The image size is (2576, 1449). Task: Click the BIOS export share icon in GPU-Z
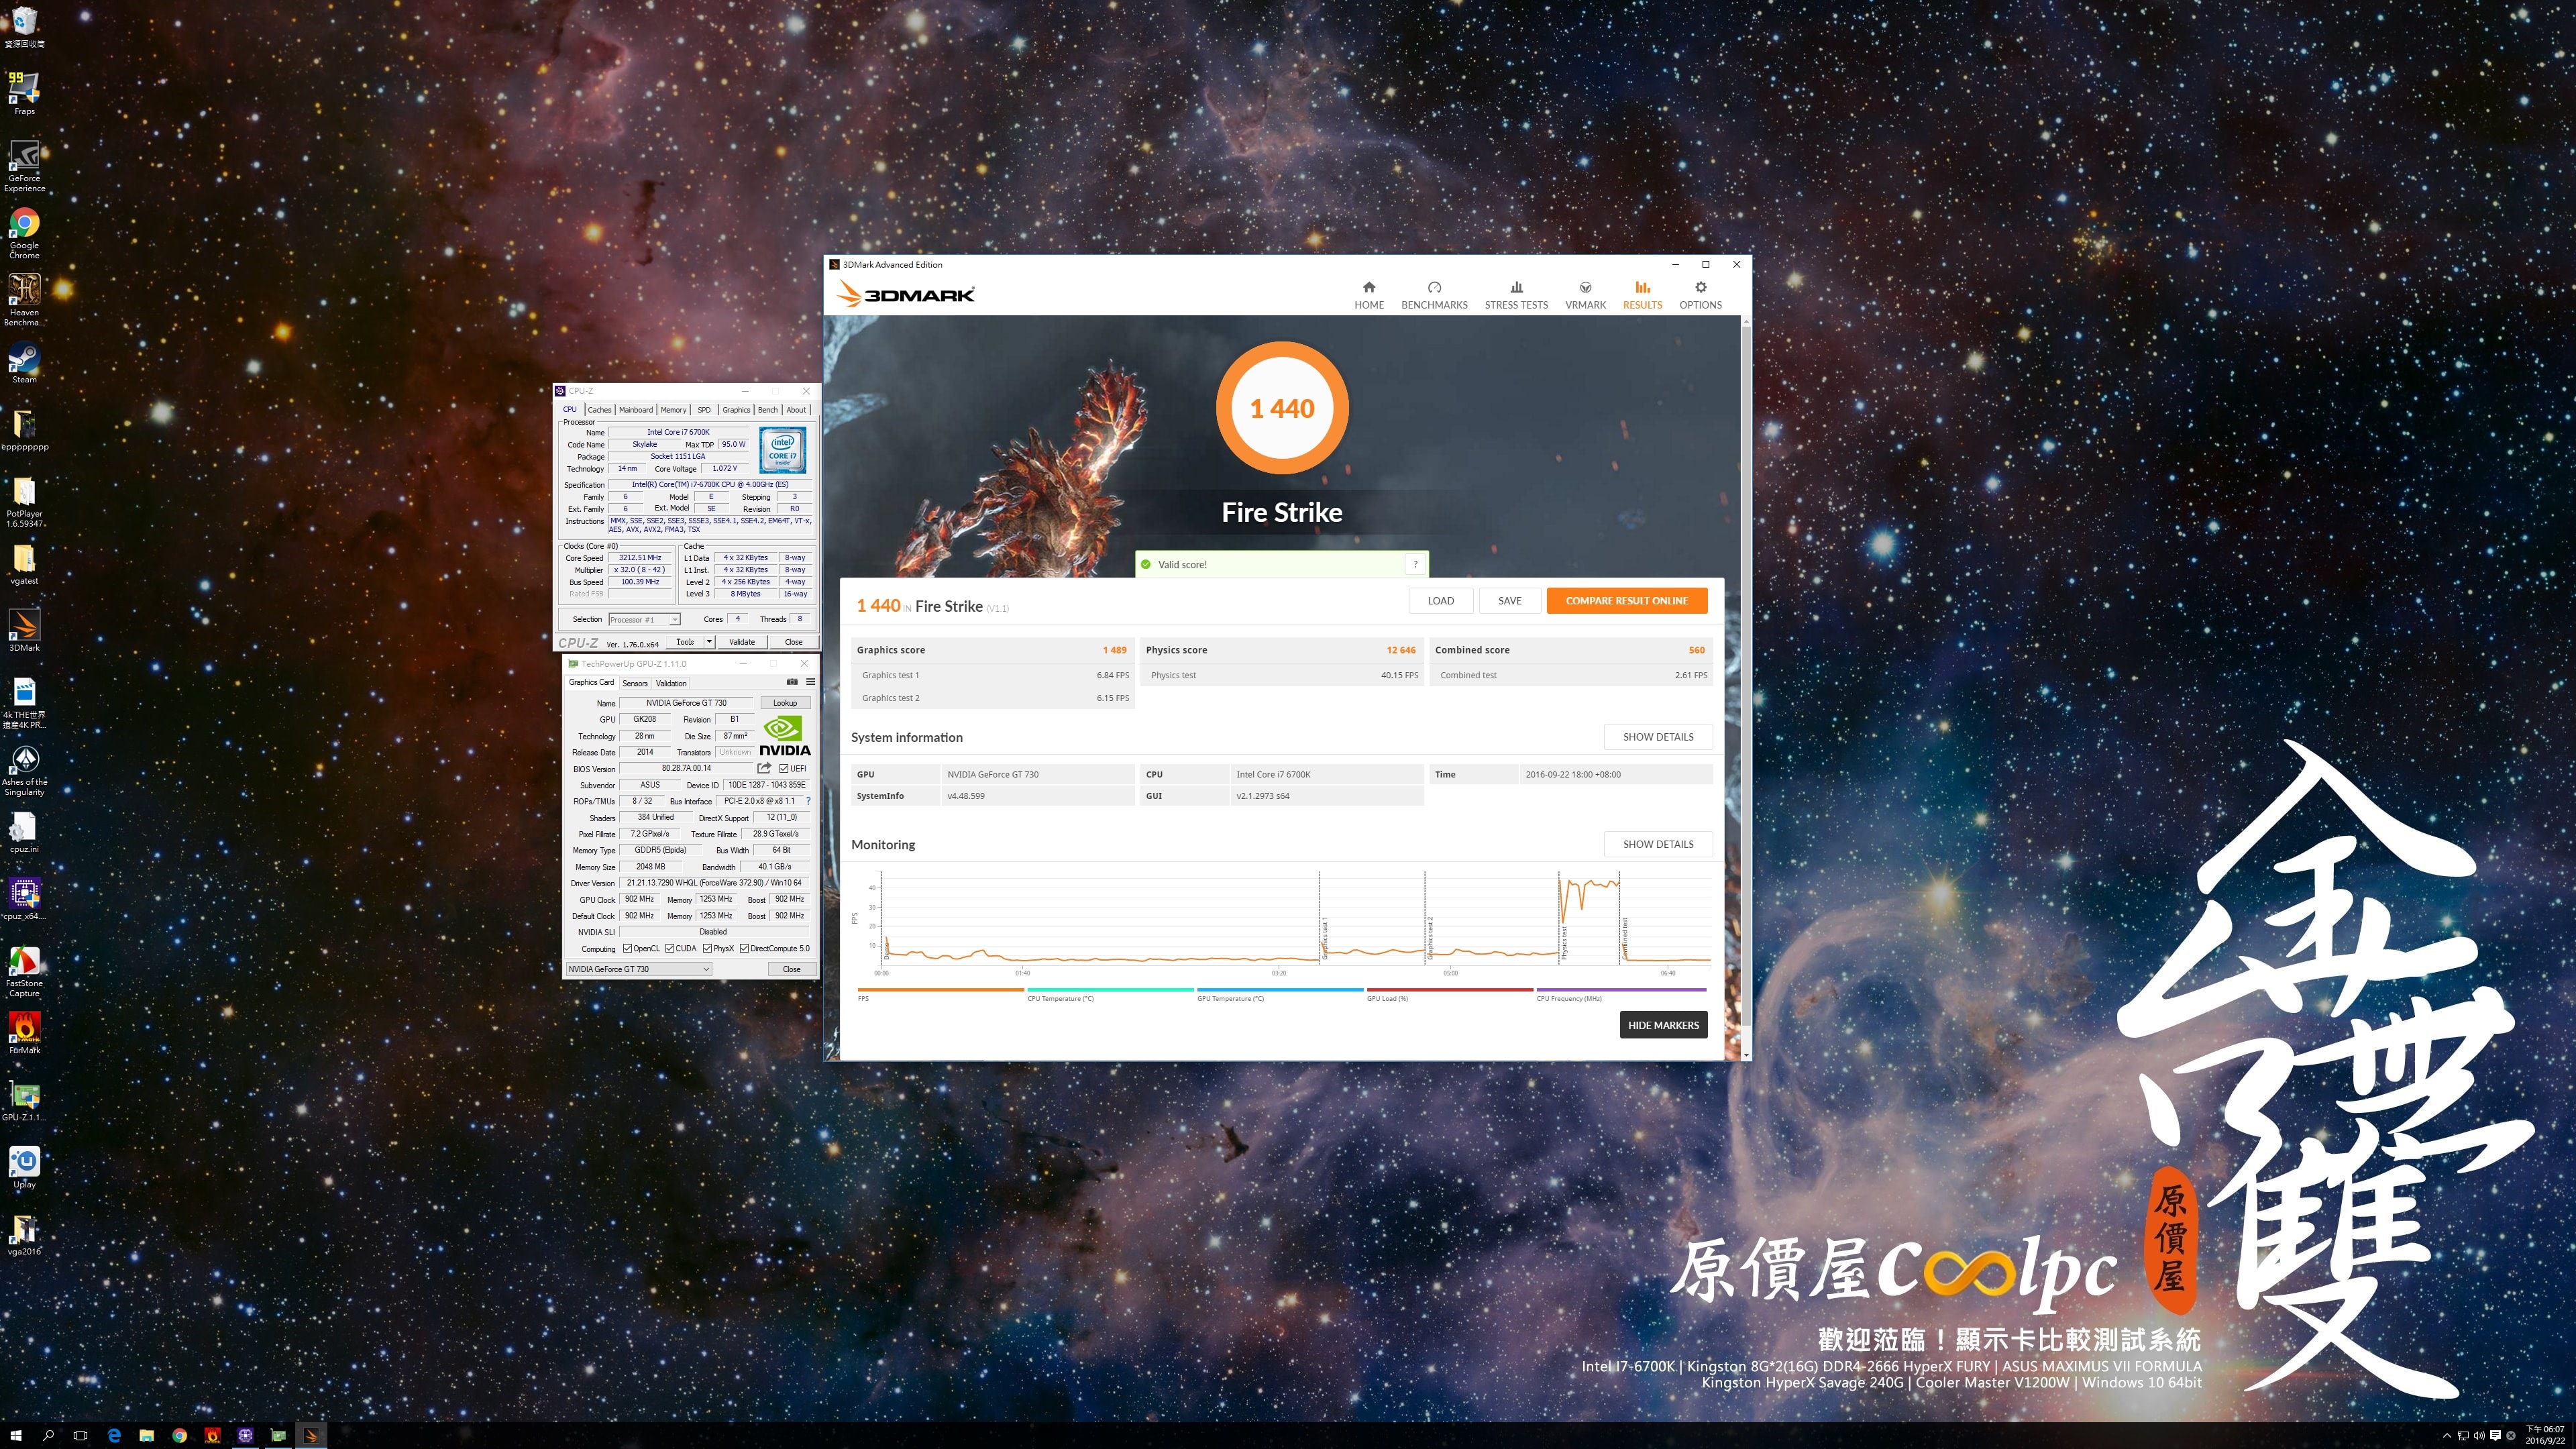(x=764, y=768)
